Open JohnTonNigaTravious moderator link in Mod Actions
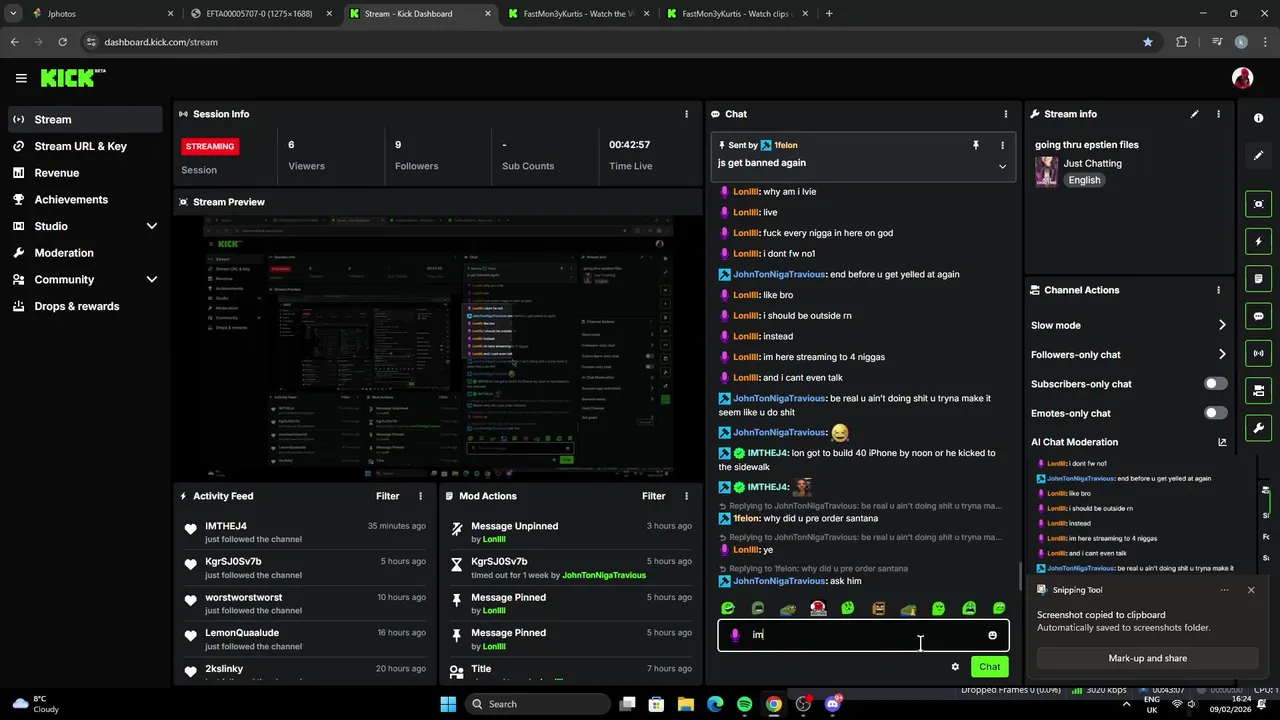The image size is (1280, 720). pos(604,575)
